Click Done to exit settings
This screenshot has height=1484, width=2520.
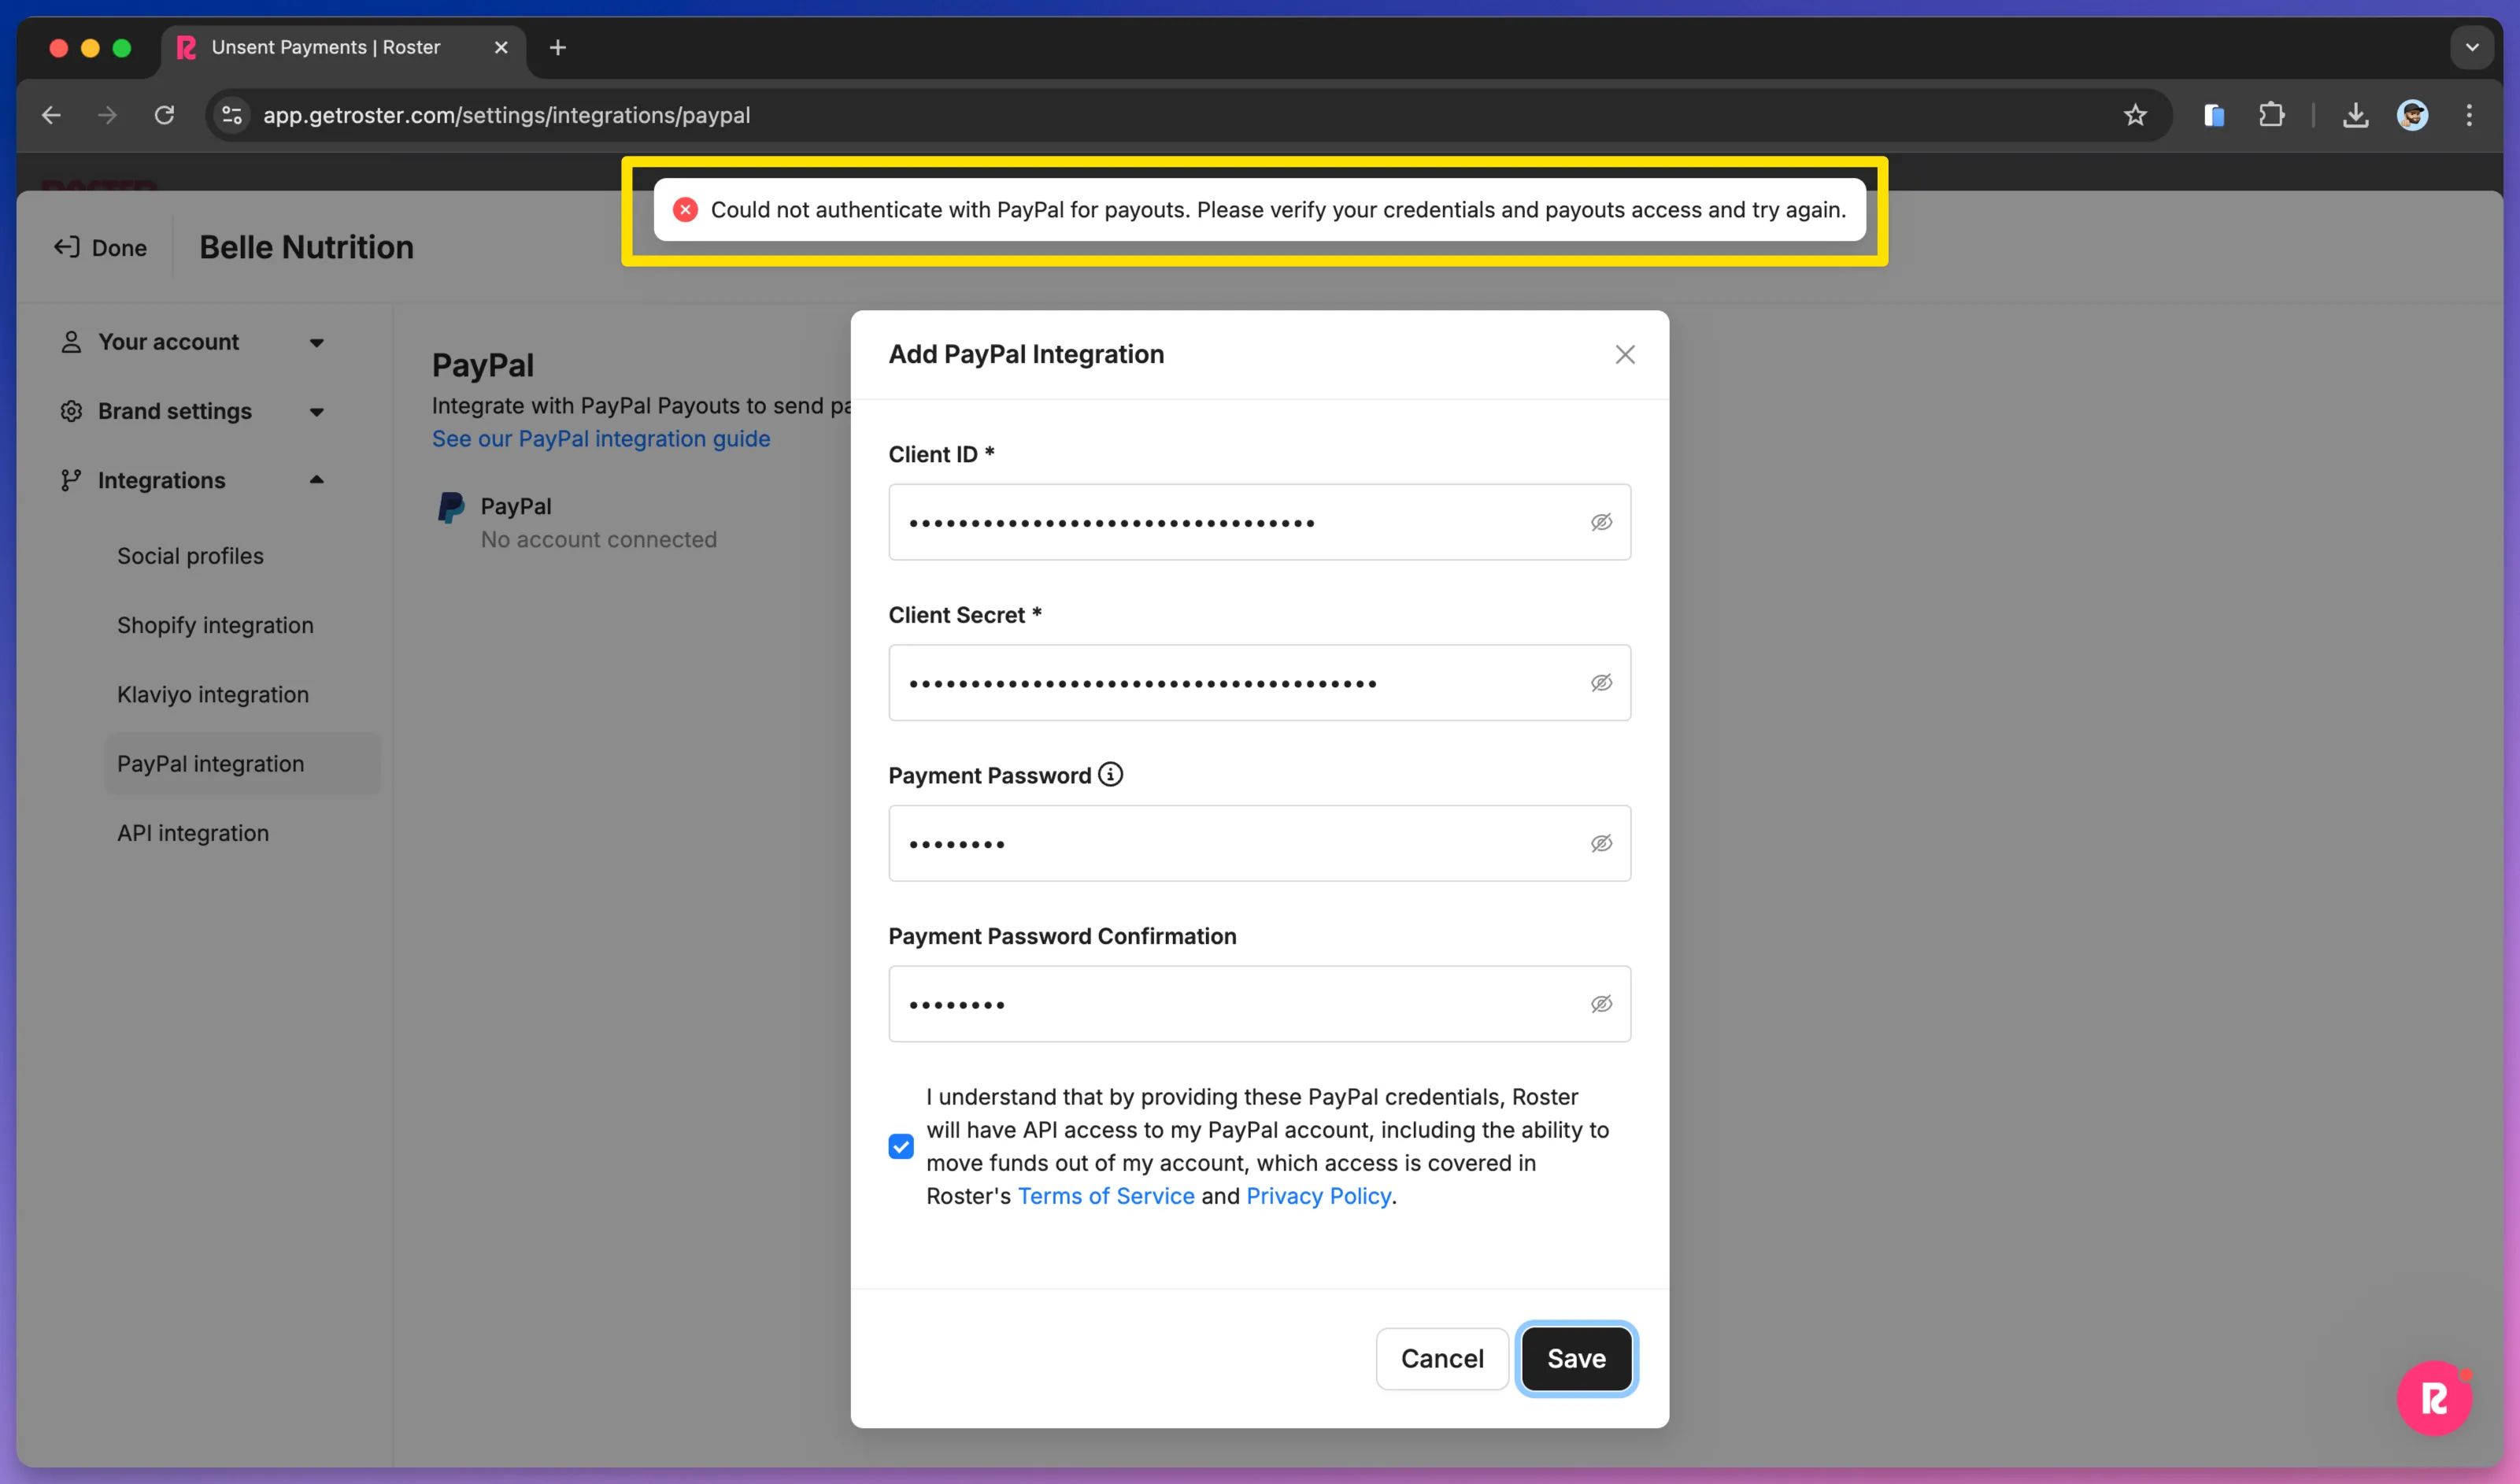[x=100, y=247]
